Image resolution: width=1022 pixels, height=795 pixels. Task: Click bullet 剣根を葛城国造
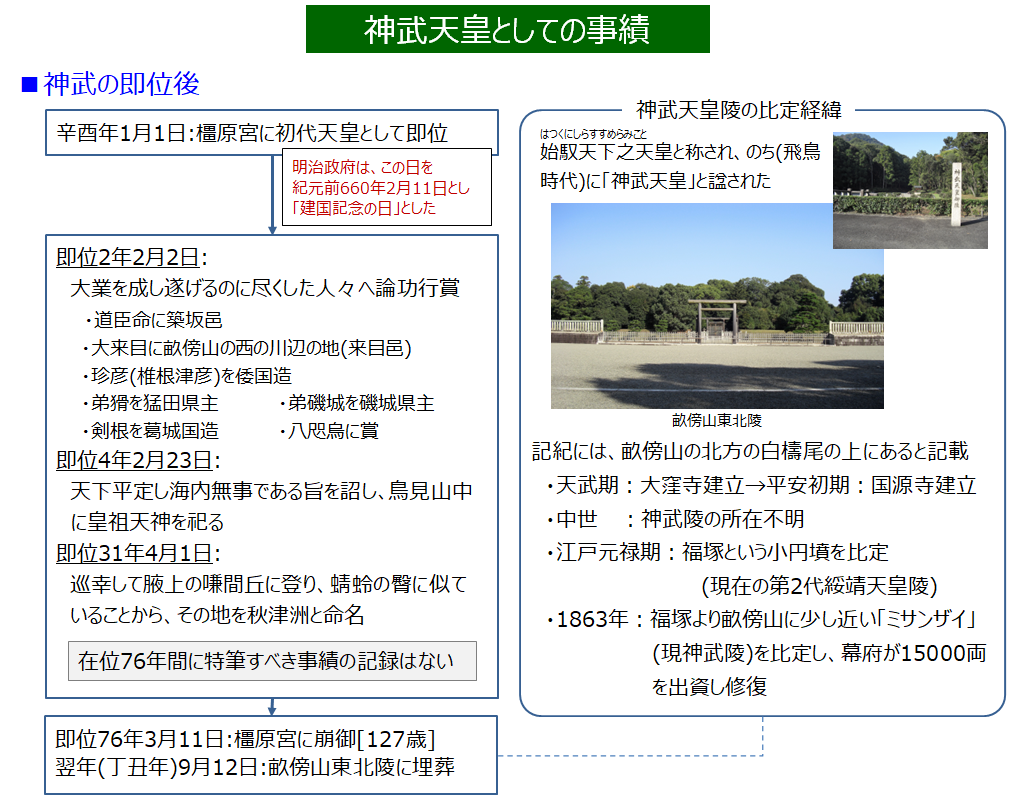(x=151, y=431)
